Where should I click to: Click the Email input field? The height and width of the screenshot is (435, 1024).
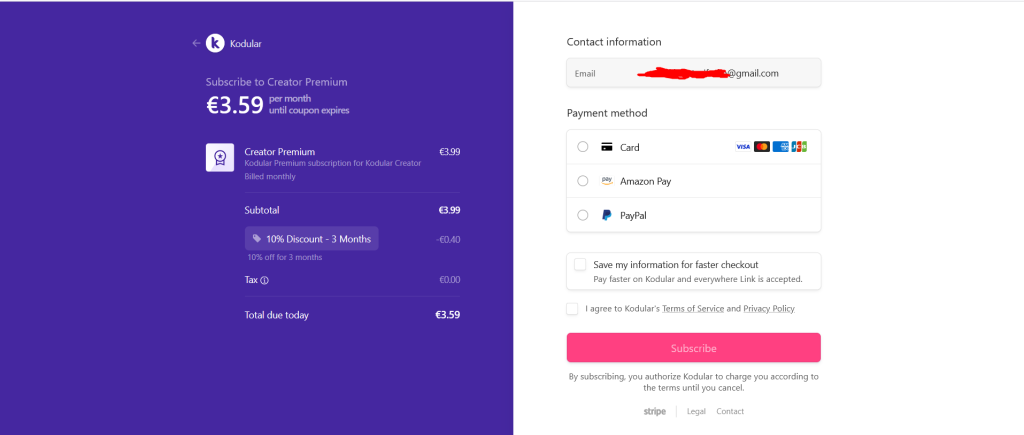(x=694, y=73)
